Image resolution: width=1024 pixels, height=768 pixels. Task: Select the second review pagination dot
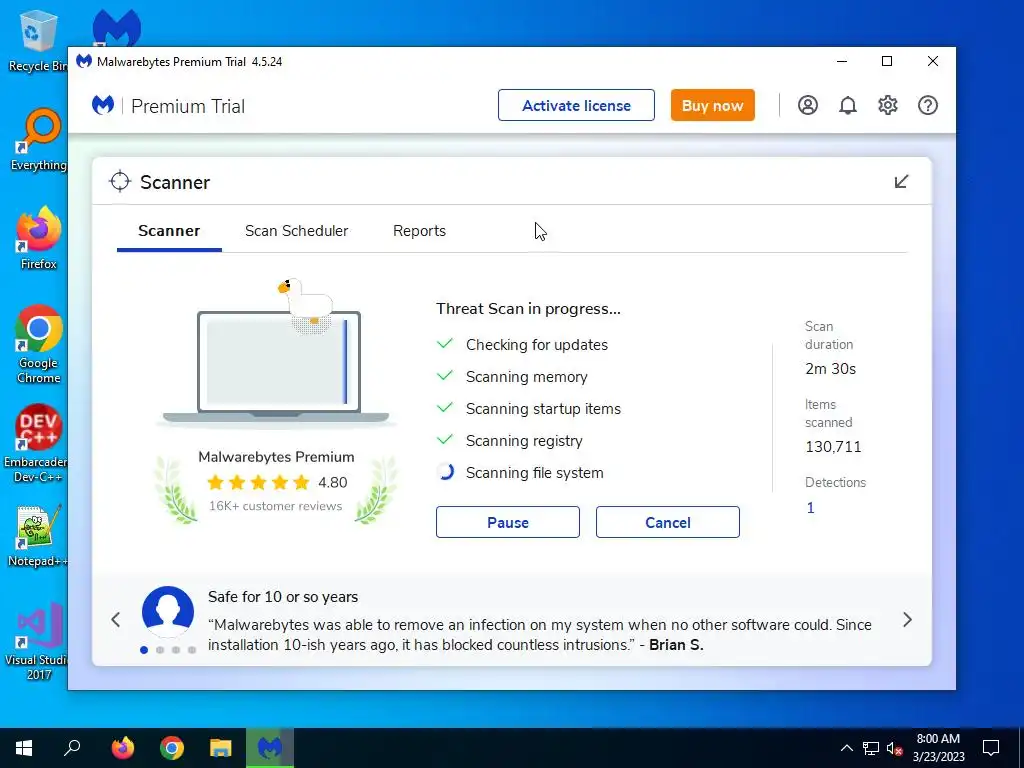point(160,650)
